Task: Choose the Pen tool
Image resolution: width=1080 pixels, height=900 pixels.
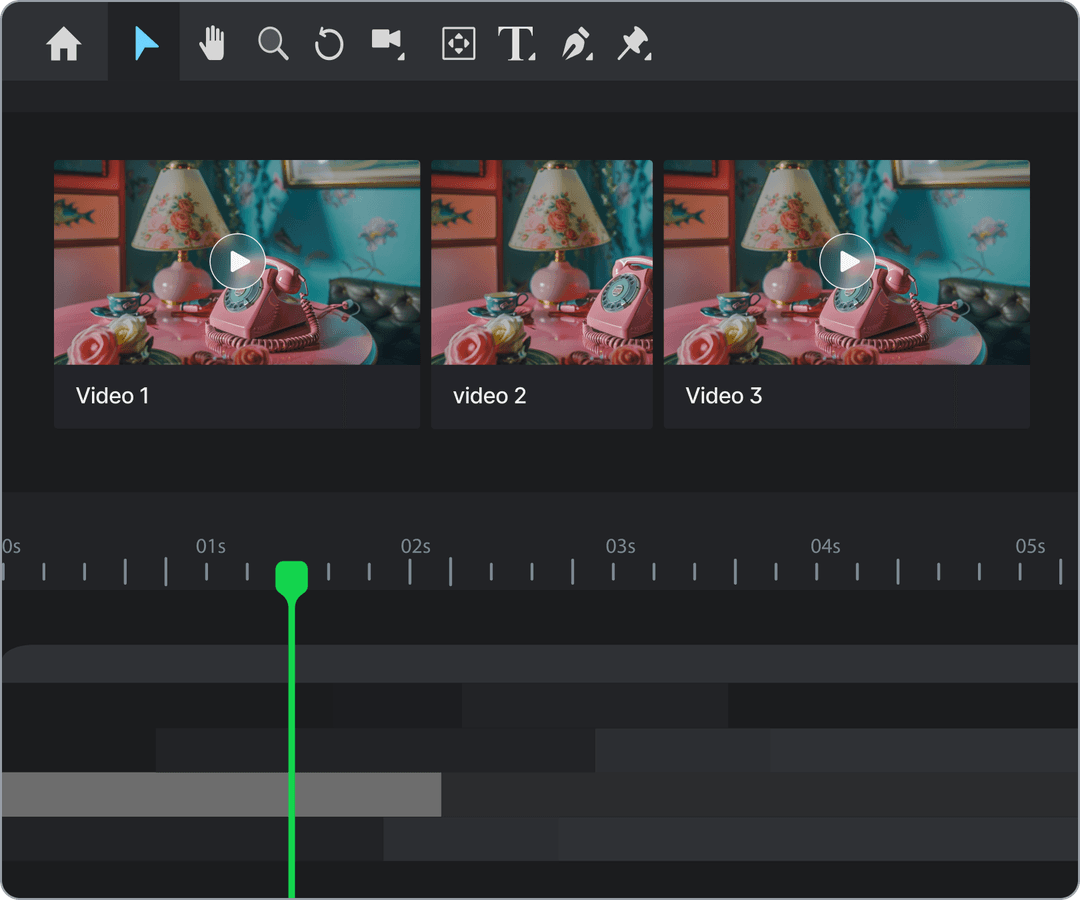Action: 577,43
